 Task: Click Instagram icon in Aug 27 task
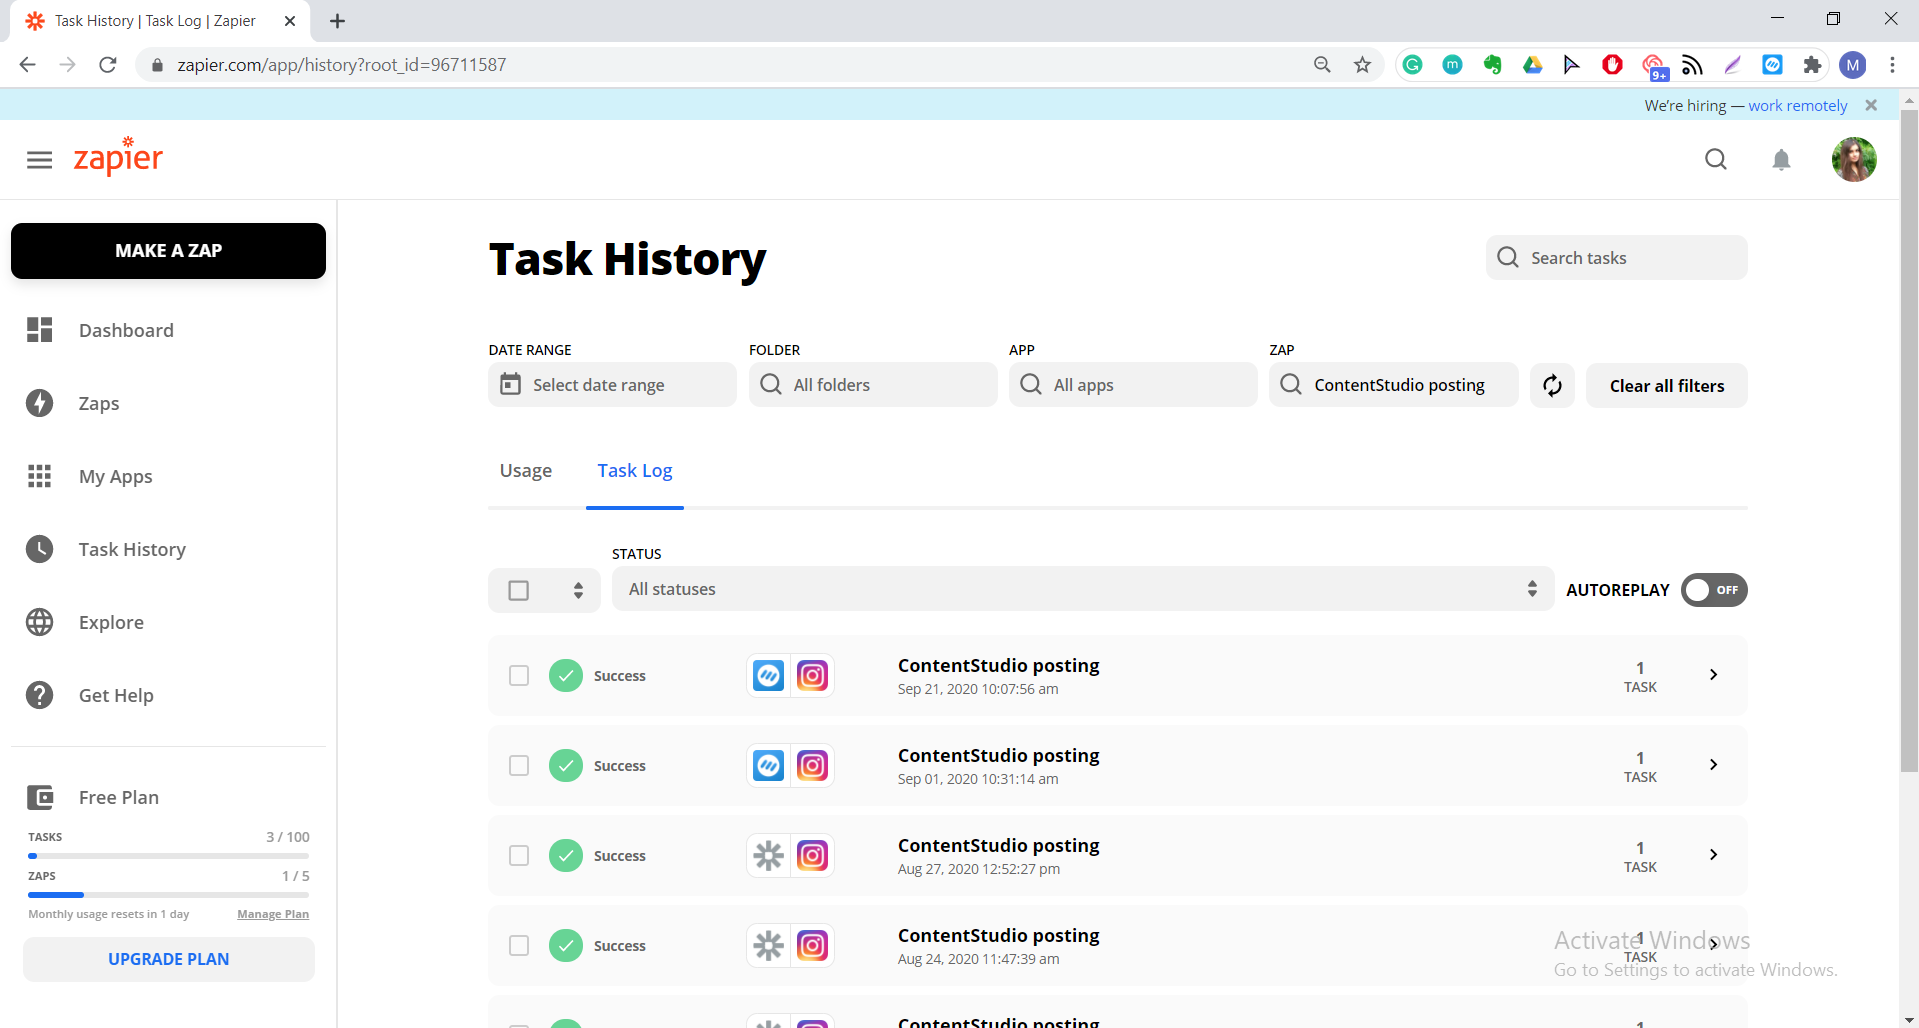tap(813, 856)
